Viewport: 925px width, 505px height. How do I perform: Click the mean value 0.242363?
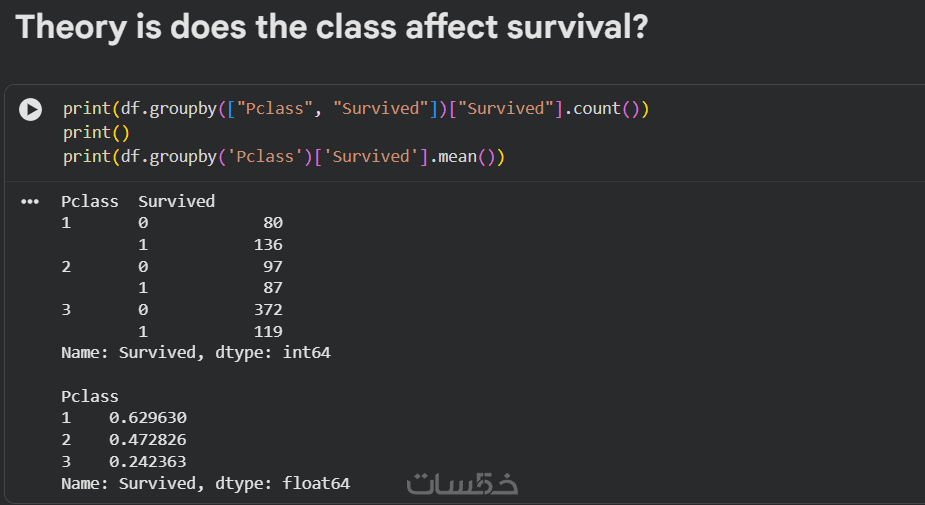147,462
